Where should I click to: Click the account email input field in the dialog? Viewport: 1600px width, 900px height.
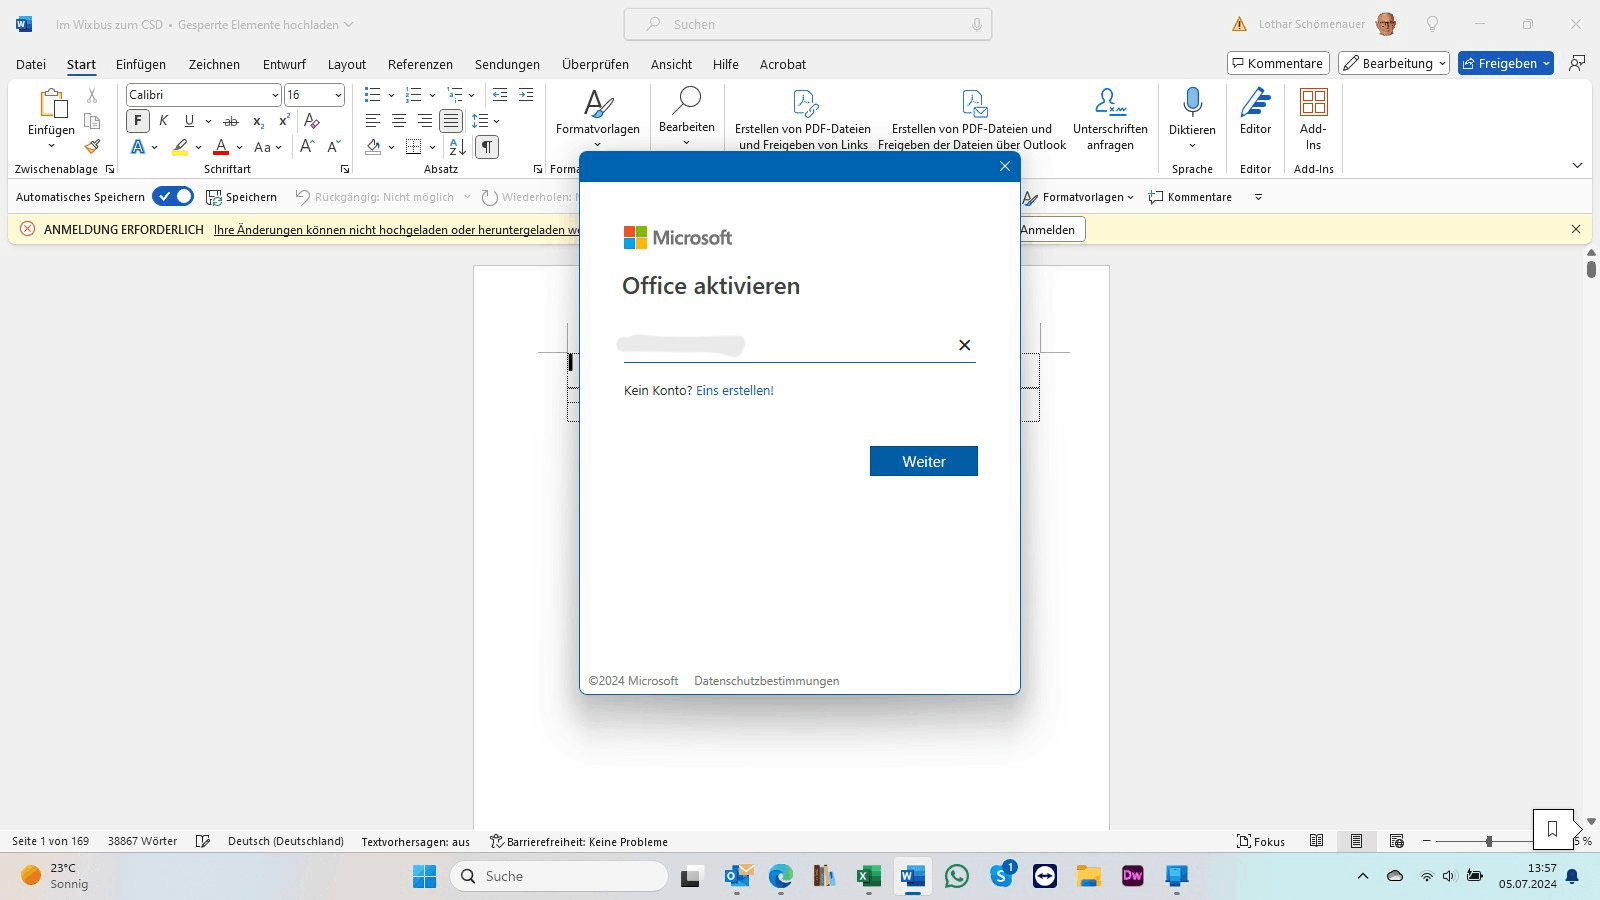point(799,345)
